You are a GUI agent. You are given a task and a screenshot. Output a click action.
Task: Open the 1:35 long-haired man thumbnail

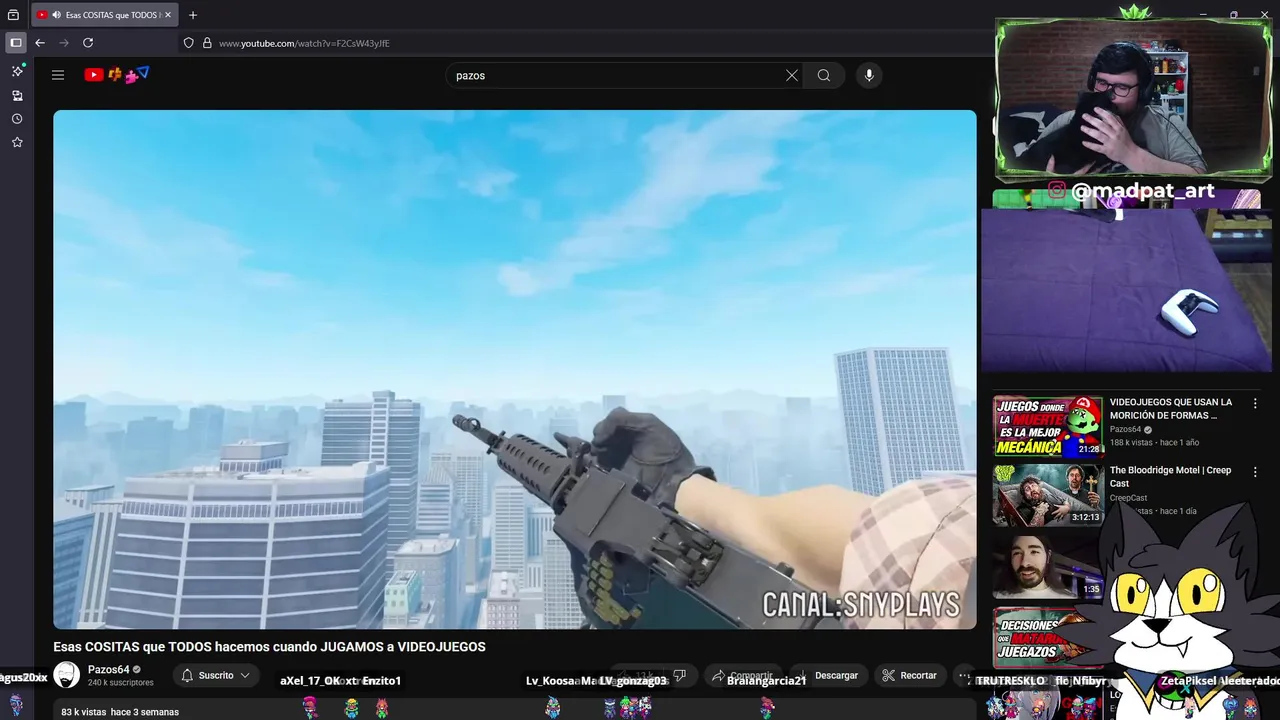point(1048,566)
